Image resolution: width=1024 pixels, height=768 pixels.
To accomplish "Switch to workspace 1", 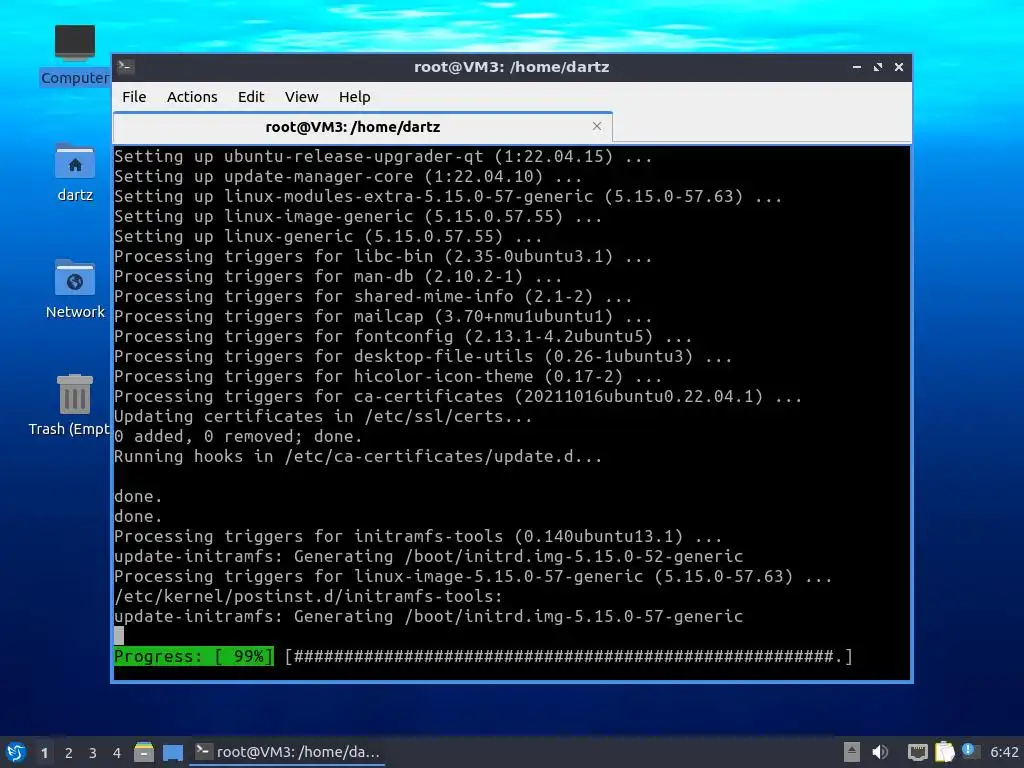I will [44, 753].
